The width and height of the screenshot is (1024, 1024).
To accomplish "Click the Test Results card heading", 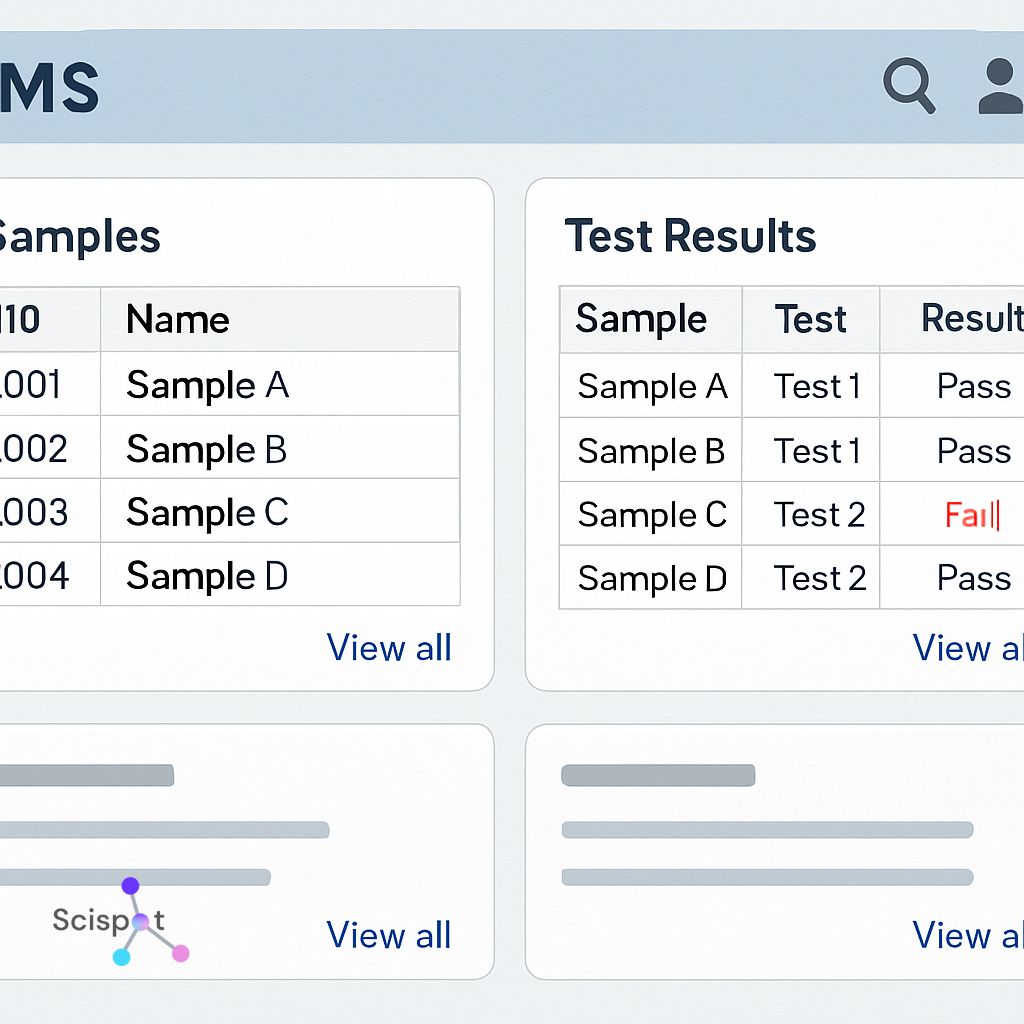I will point(690,236).
